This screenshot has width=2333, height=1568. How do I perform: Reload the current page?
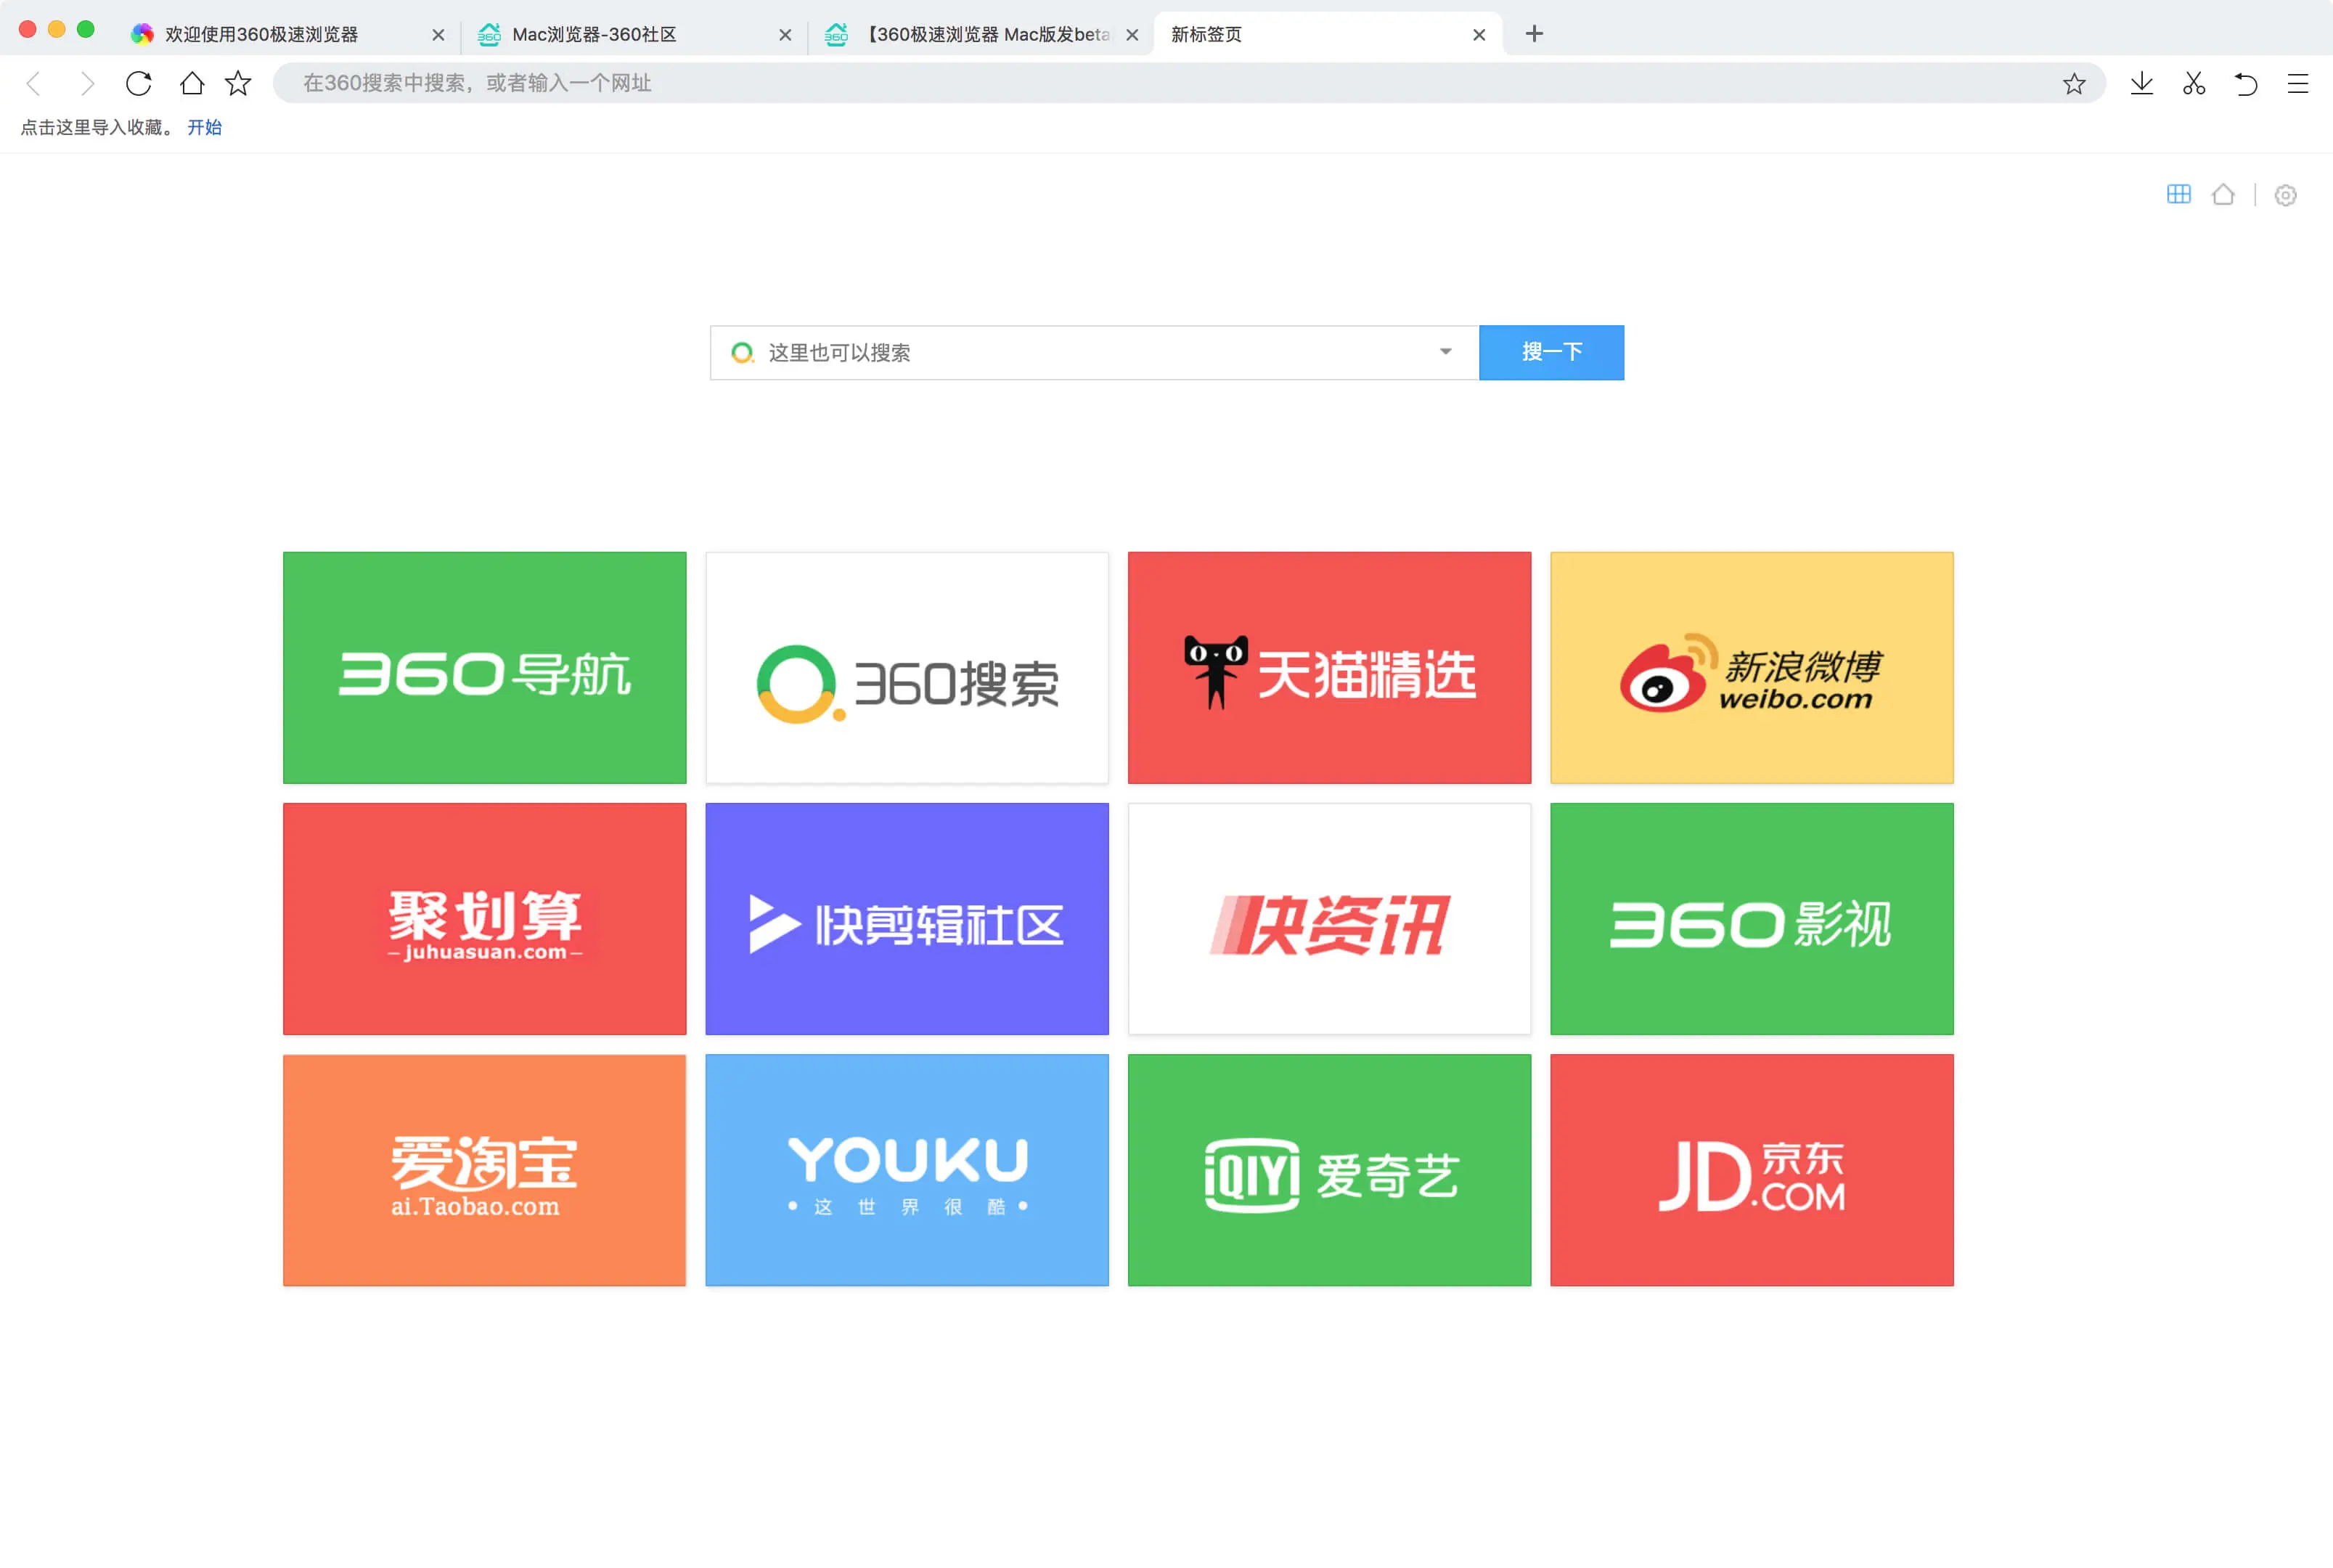139,84
